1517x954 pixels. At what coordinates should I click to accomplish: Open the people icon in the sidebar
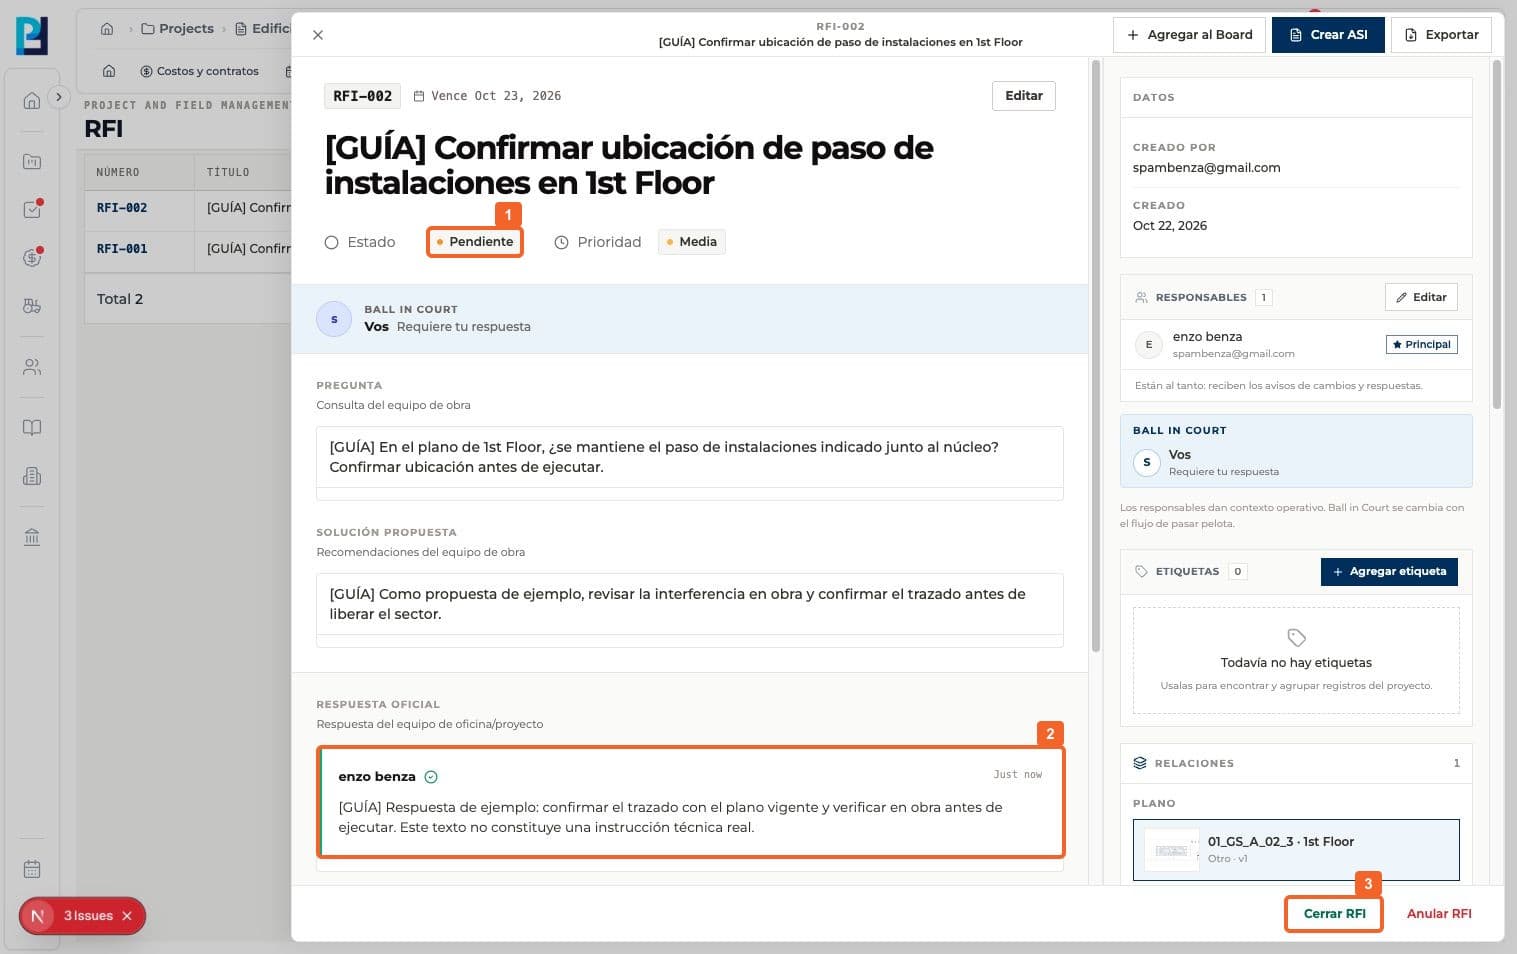(32, 367)
